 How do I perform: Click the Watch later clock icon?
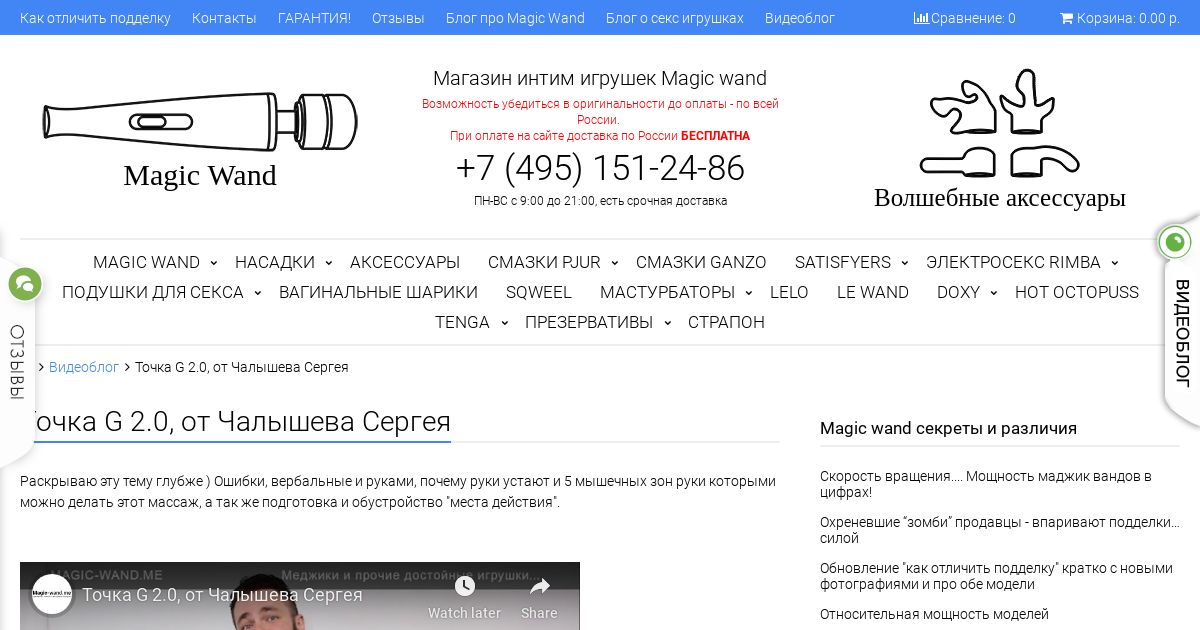click(x=464, y=586)
